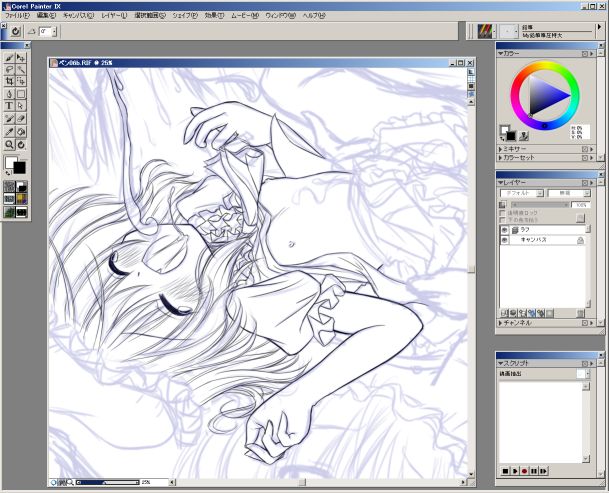Expand the チャンネル panel

point(501,323)
